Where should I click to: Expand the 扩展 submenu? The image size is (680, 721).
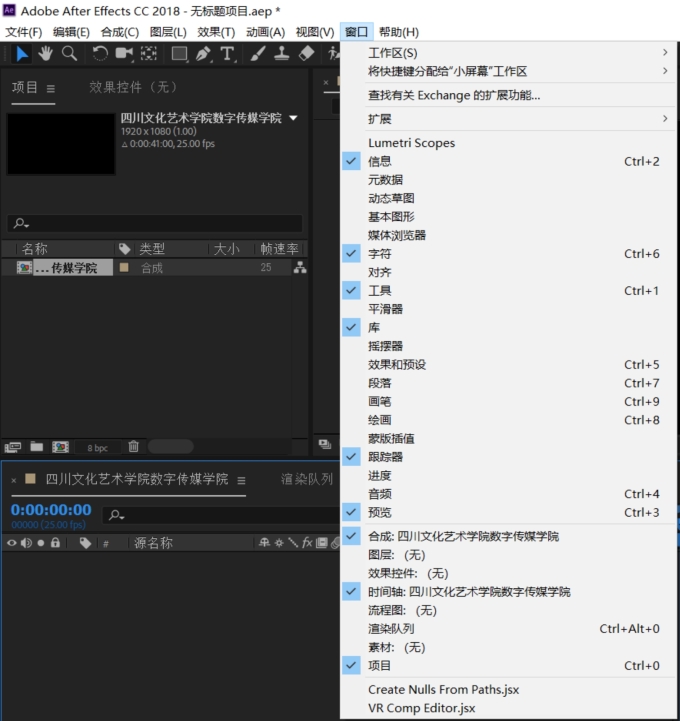click(509, 119)
